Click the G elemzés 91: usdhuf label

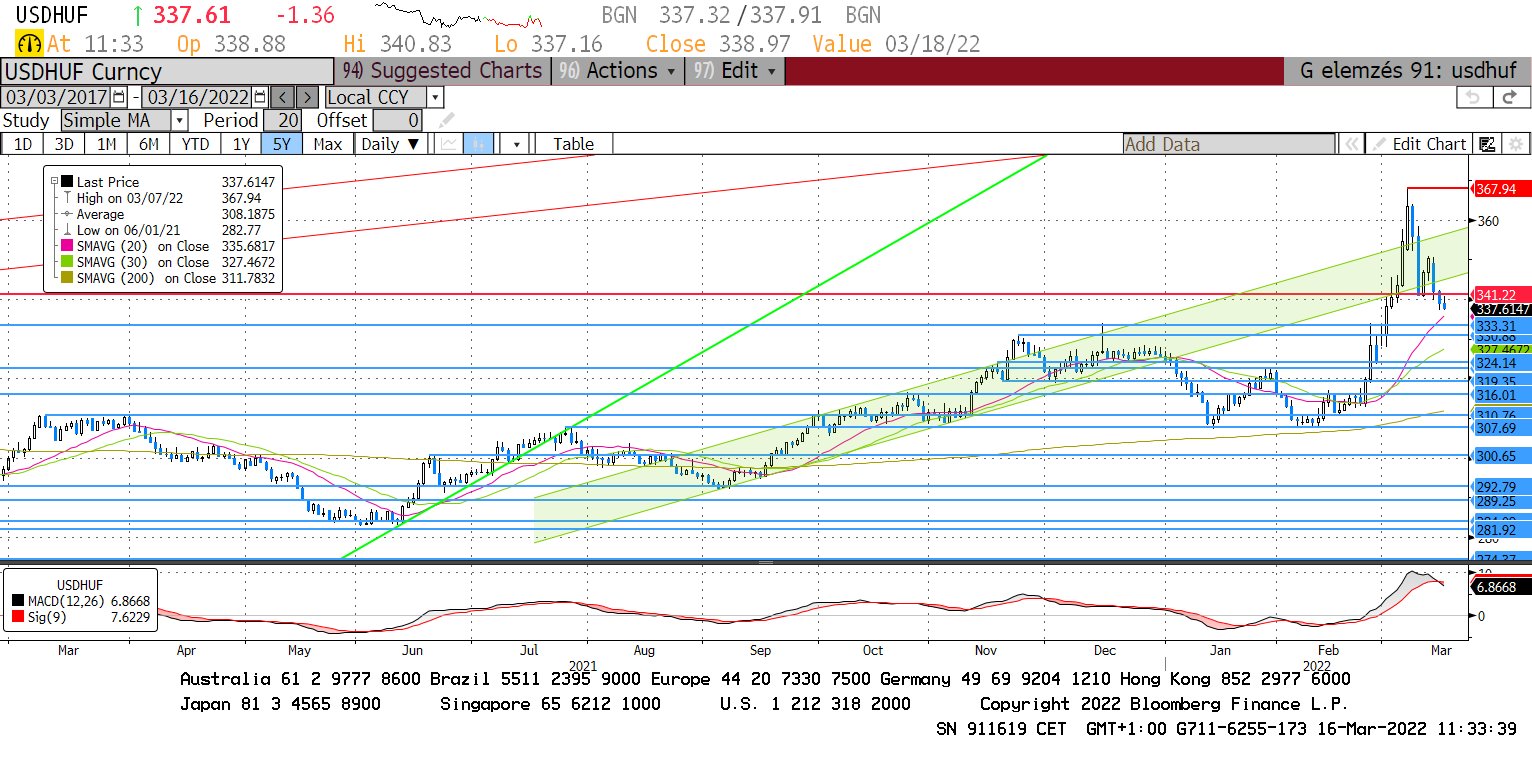click(1407, 71)
